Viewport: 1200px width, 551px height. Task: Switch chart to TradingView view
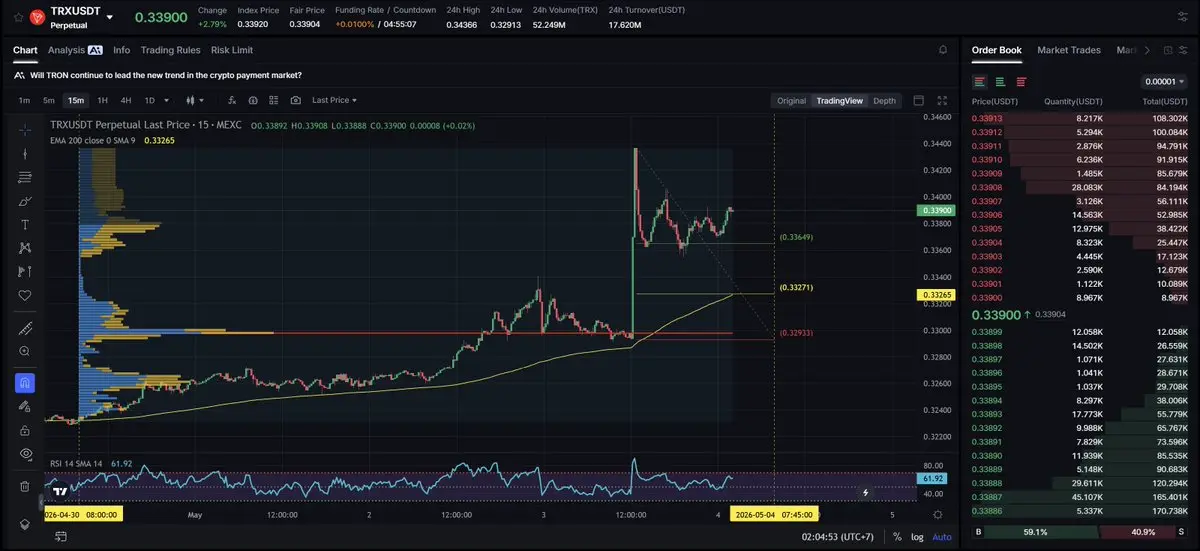(x=839, y=100)
